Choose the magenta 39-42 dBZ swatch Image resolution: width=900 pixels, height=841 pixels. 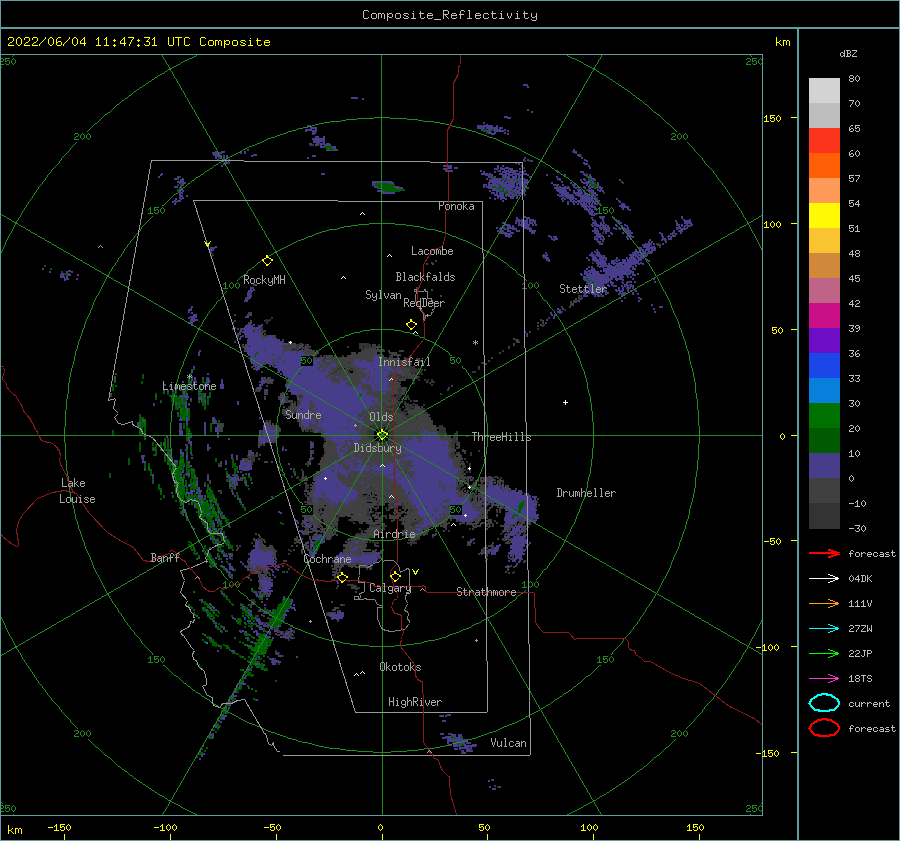pos(824,316)
